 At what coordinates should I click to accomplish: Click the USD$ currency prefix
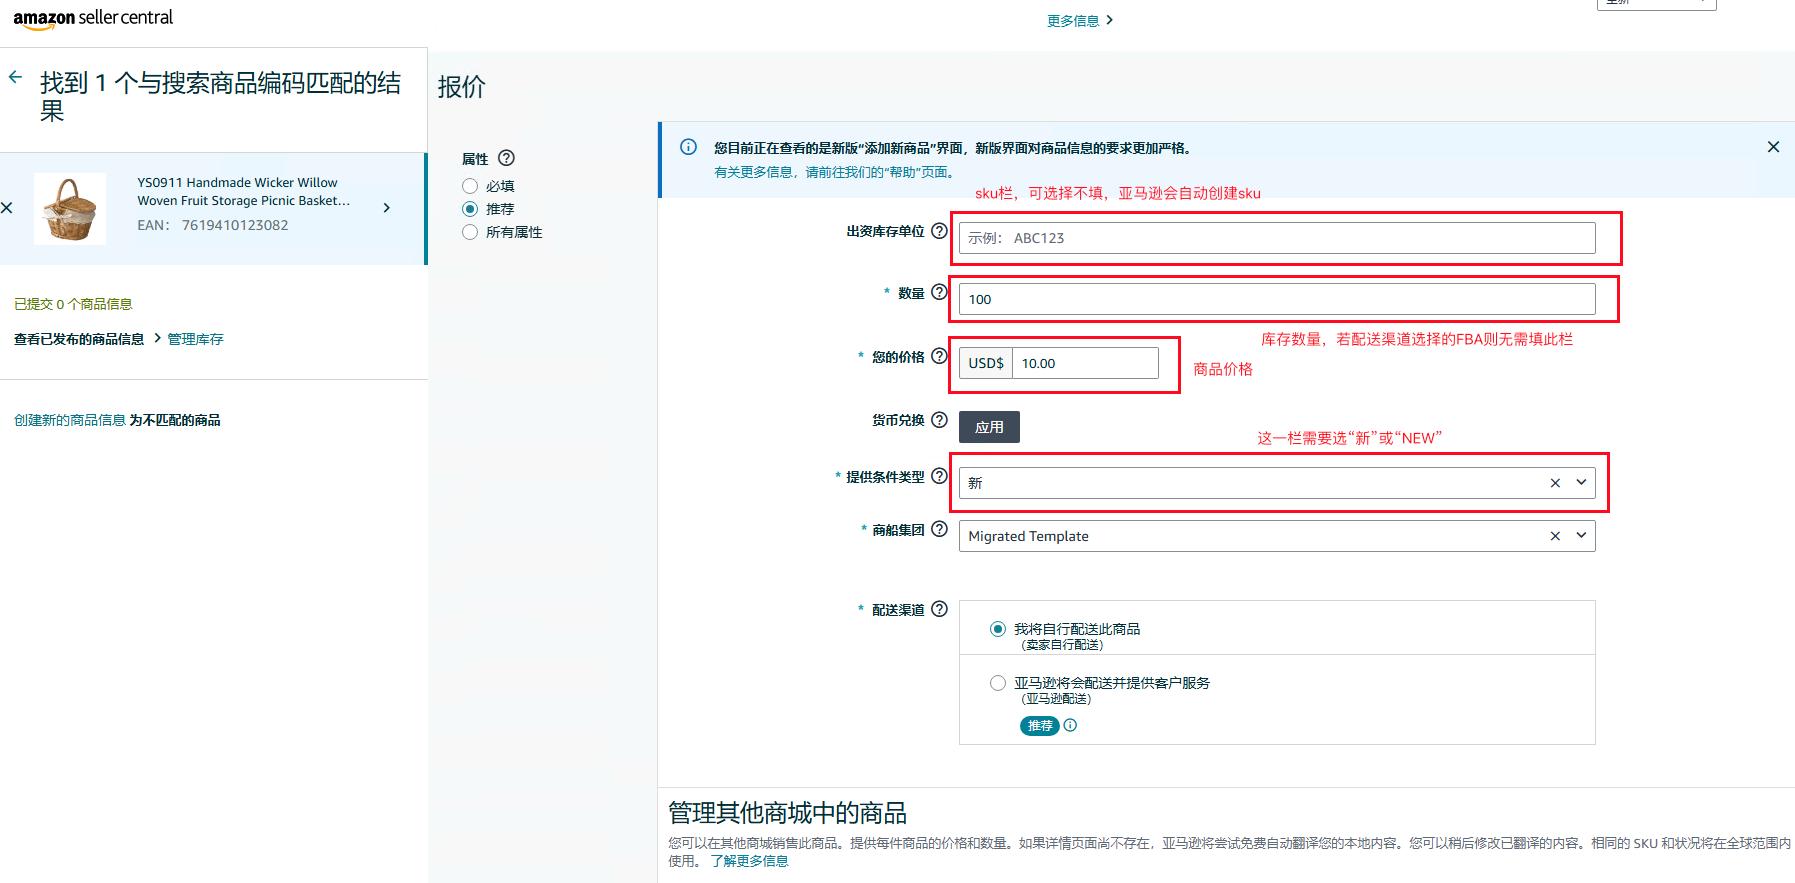click(986, 363)
